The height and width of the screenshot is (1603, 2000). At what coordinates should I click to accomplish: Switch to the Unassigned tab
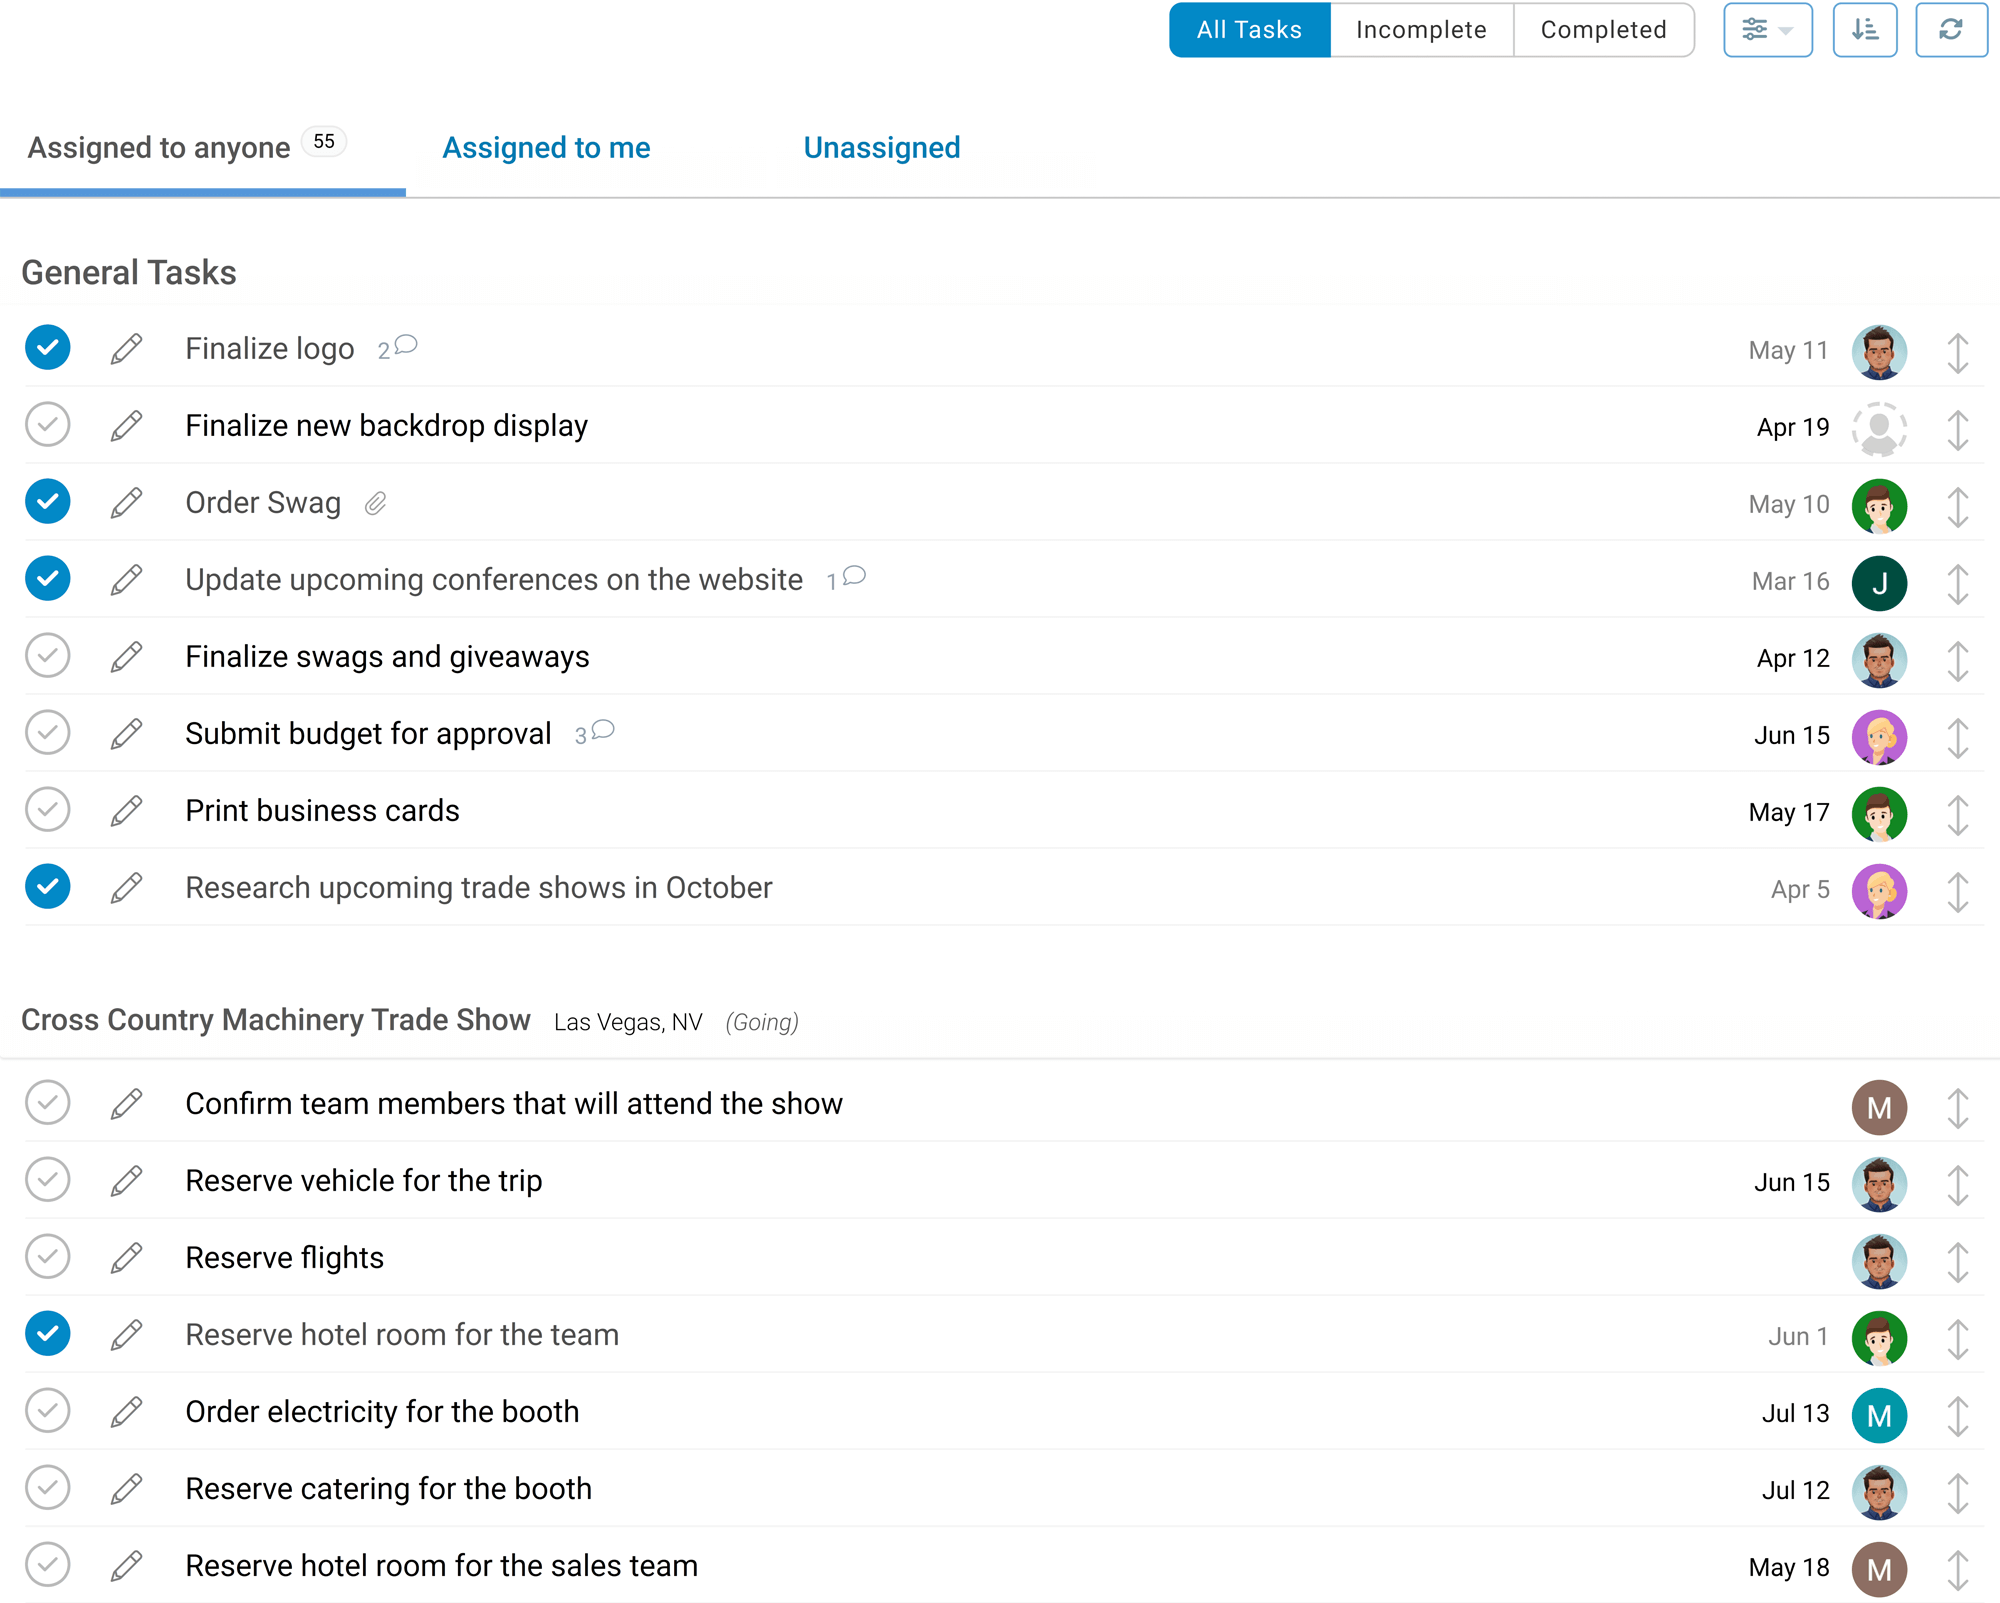[881, 148]
